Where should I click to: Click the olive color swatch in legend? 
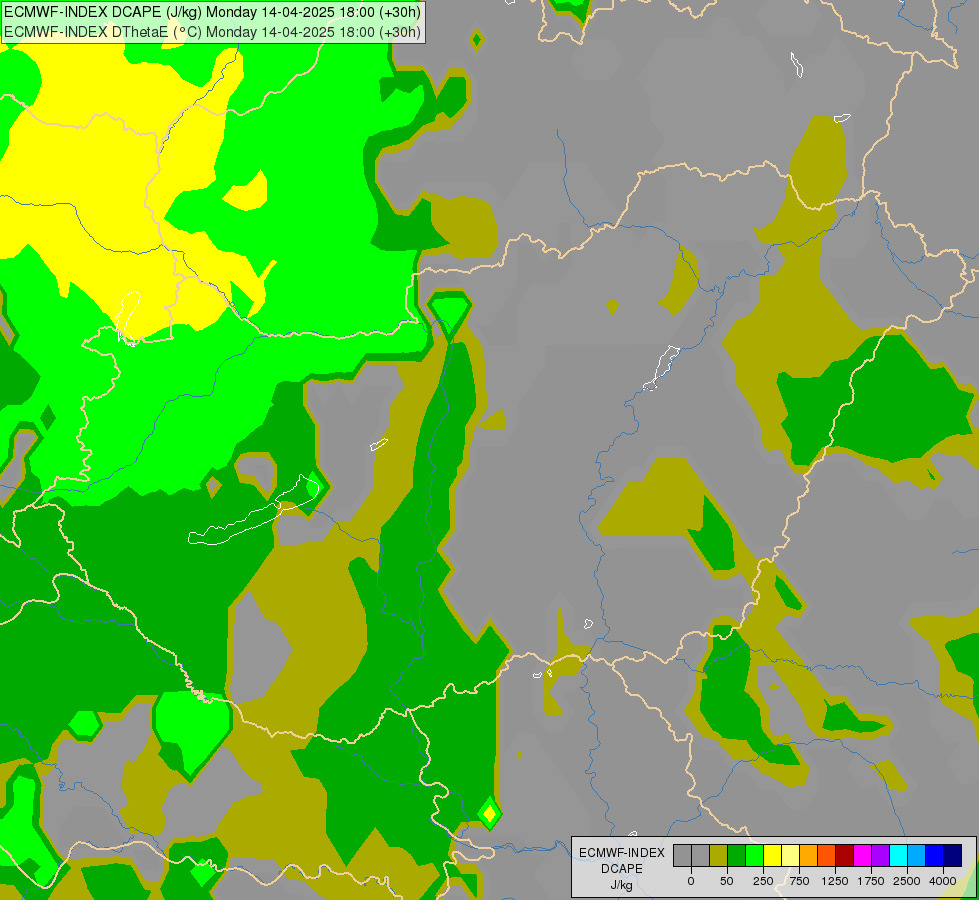(719, 855)
